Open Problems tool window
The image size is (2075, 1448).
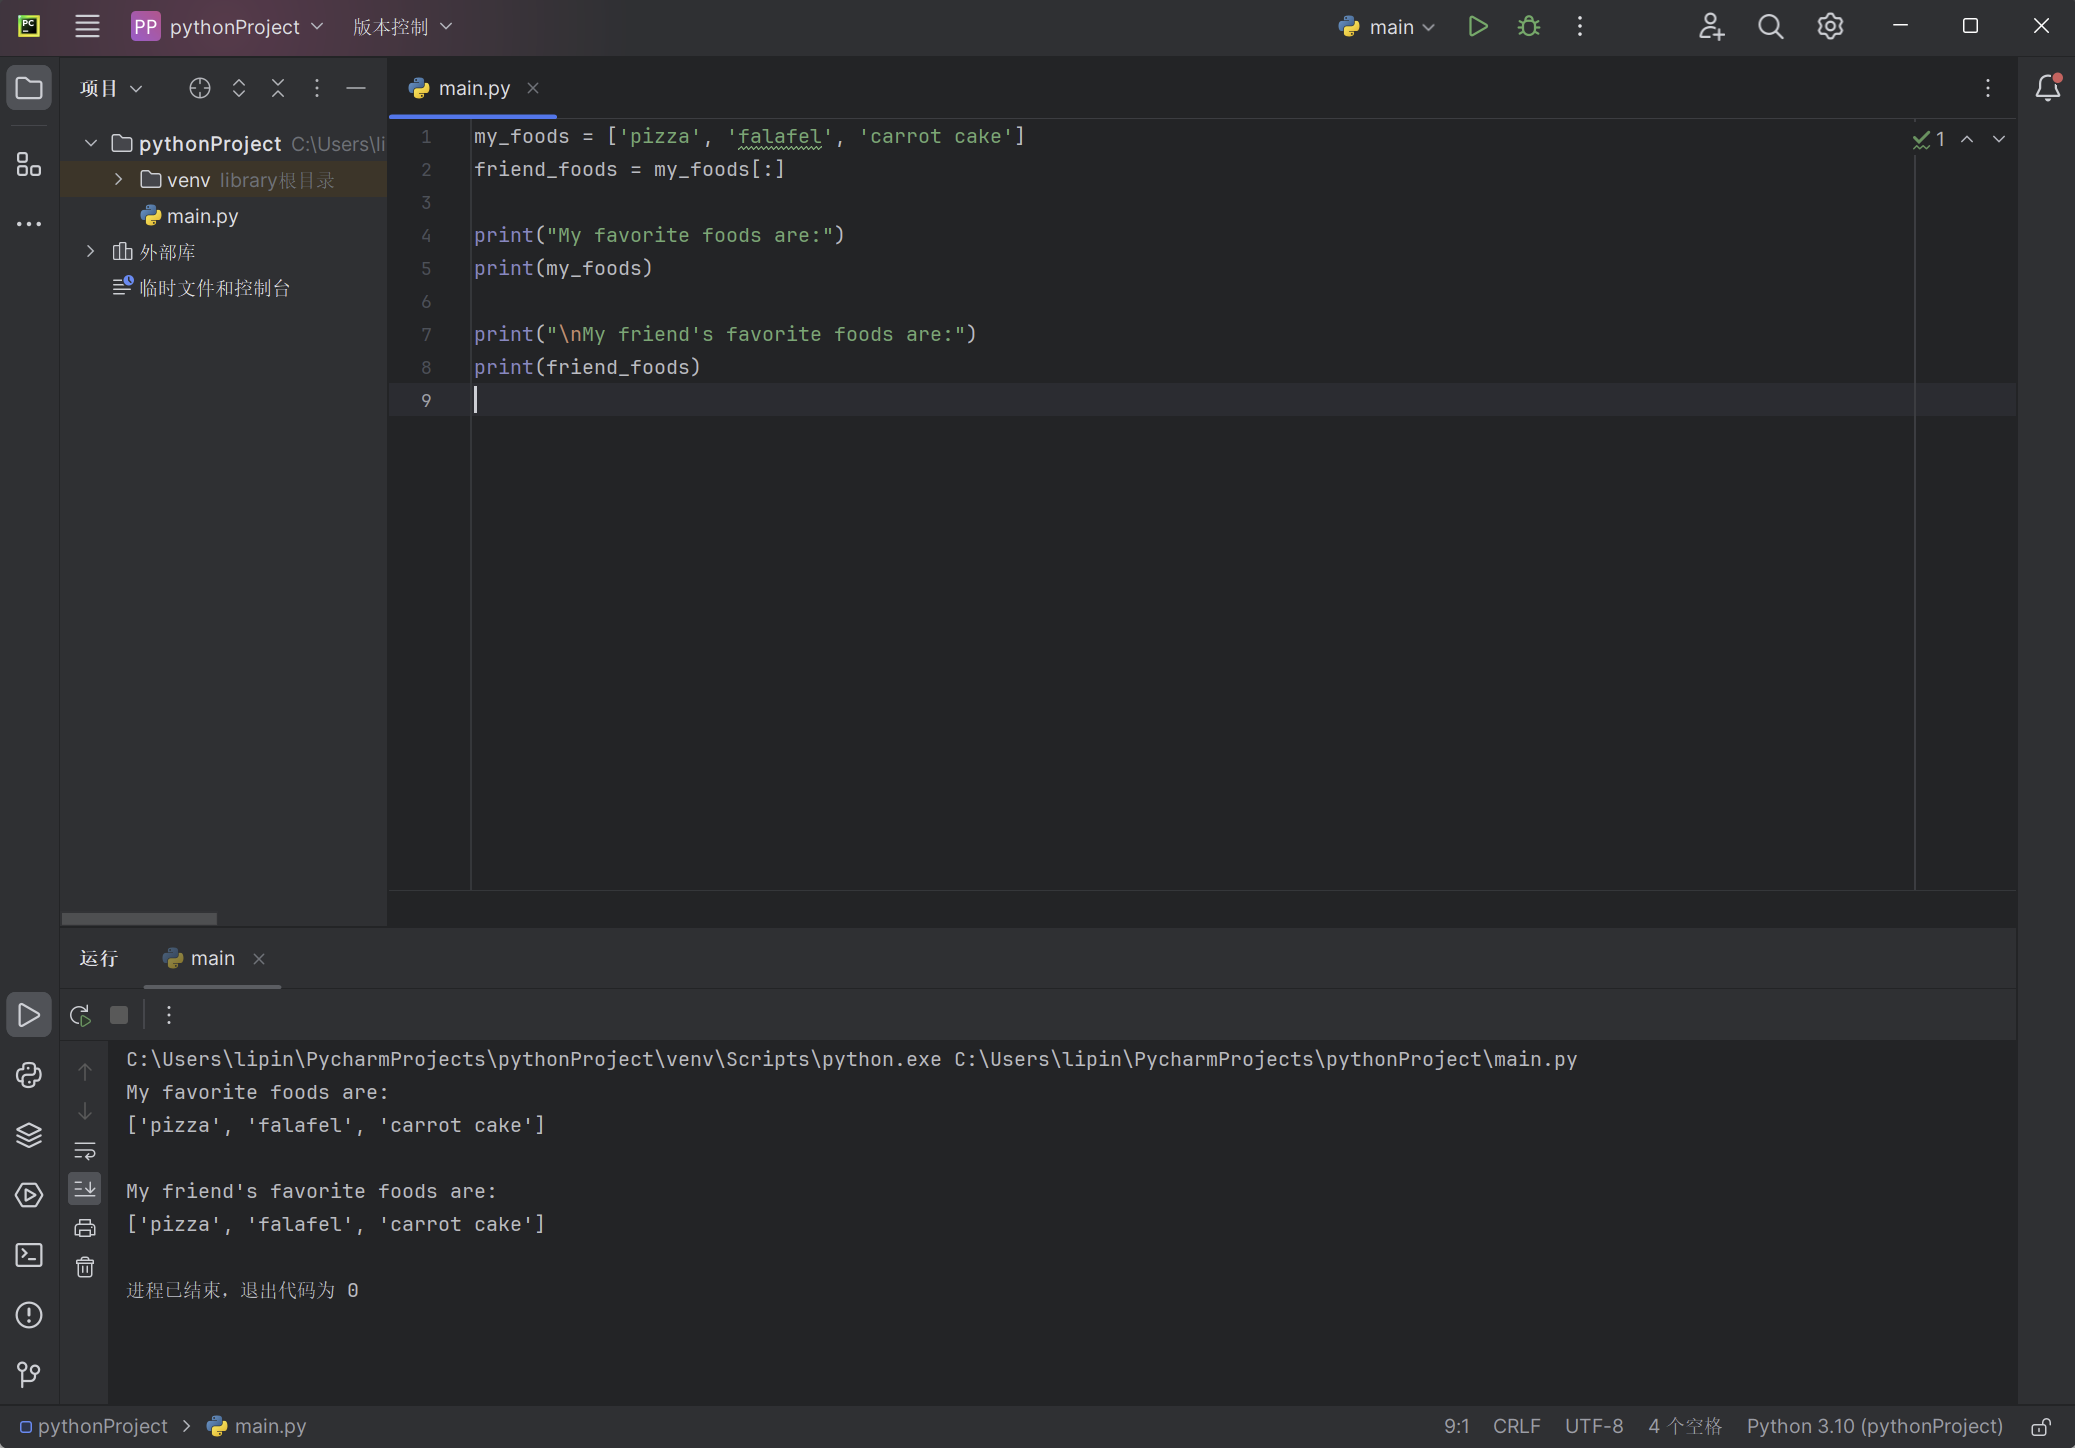pyautogui.click(x=29, y=1315)
